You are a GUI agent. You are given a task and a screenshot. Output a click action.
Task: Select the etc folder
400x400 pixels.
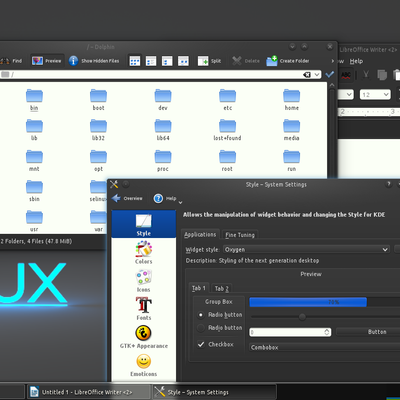tap(227, 100)
